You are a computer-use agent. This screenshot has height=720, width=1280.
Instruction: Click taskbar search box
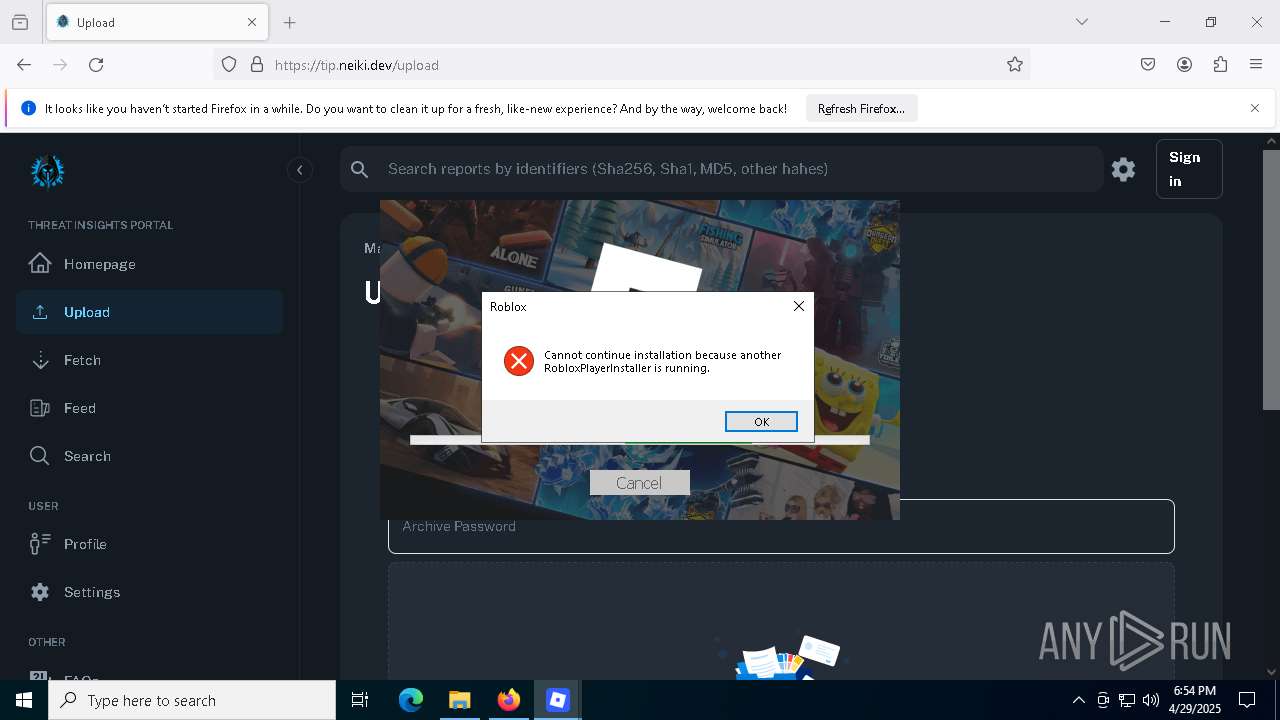pyautogui.click(x=192, y=700)
